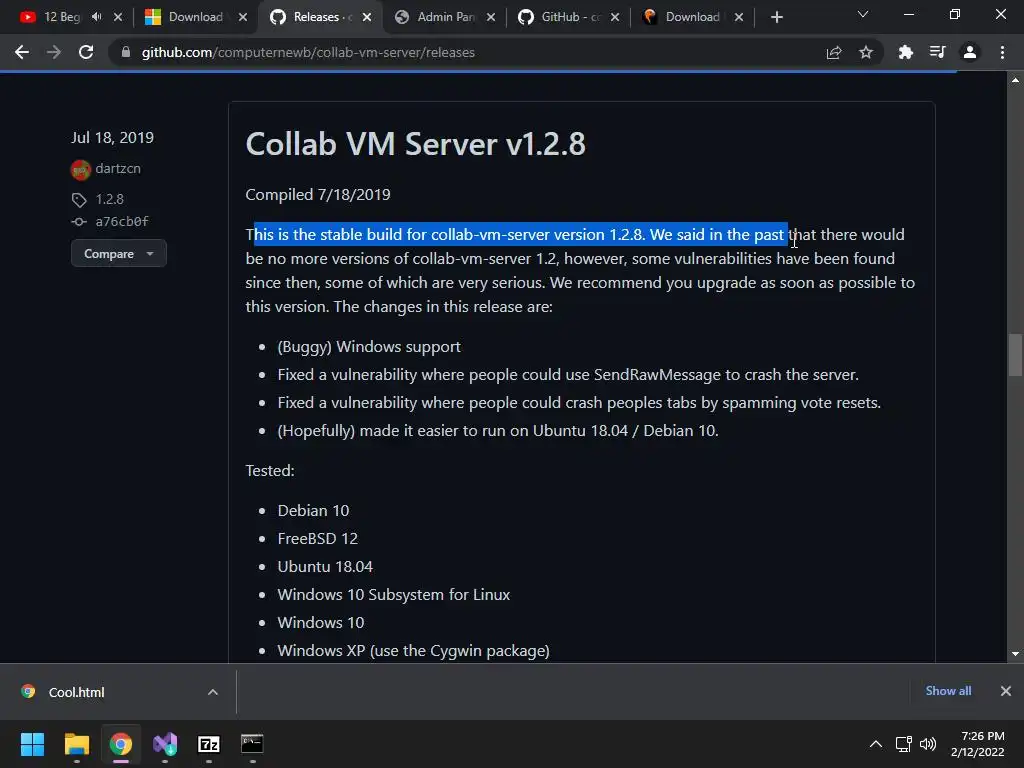Screen dimensions: 1024x768
Task: Show all downloads
Action: click(x=948, y=691)
